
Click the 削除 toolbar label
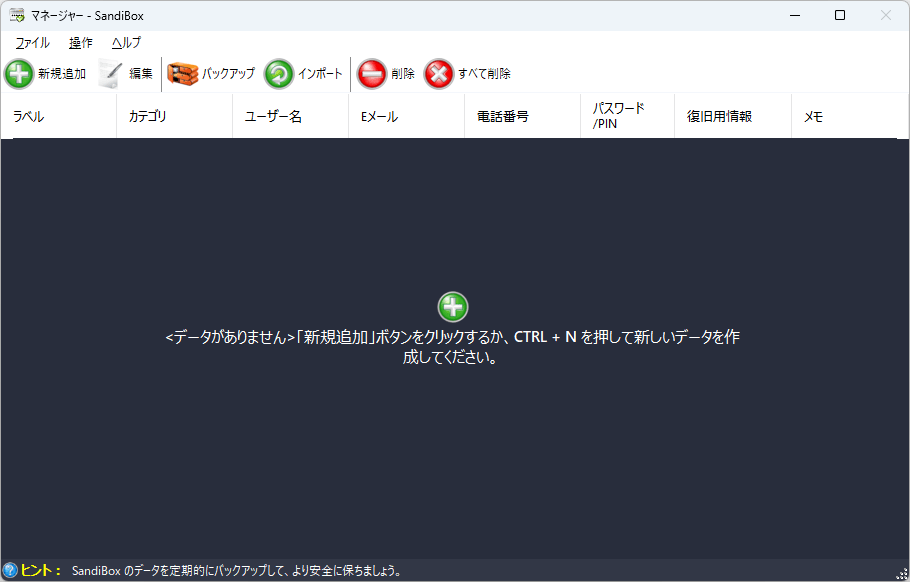(403, 74)
